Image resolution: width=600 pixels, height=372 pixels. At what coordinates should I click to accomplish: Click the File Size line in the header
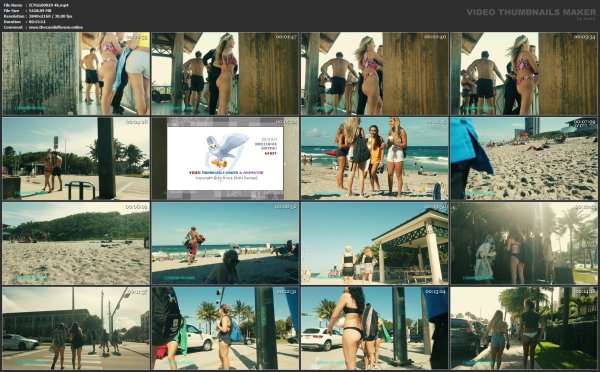point(27,11)
